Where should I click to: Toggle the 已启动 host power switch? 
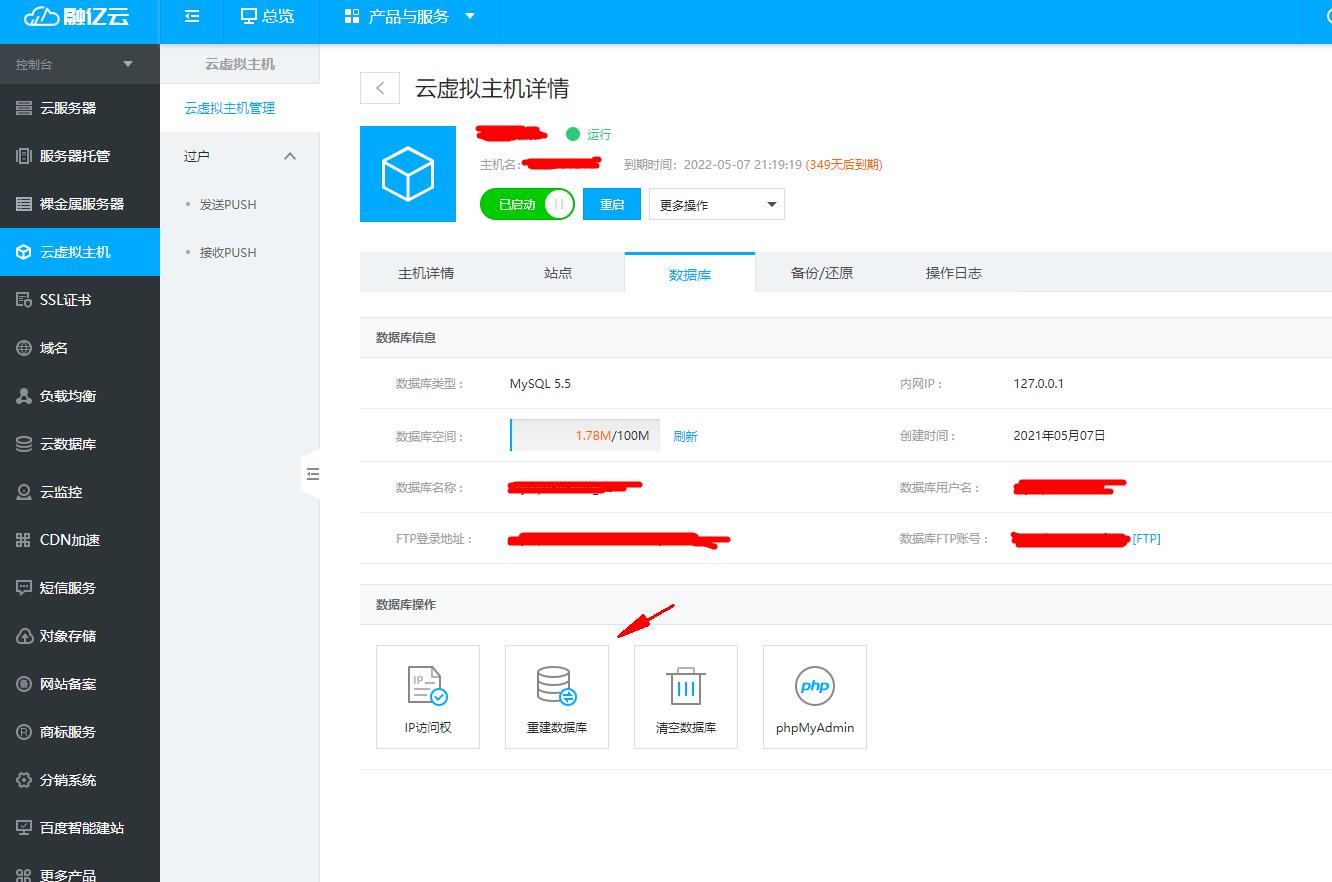[527, 204]
